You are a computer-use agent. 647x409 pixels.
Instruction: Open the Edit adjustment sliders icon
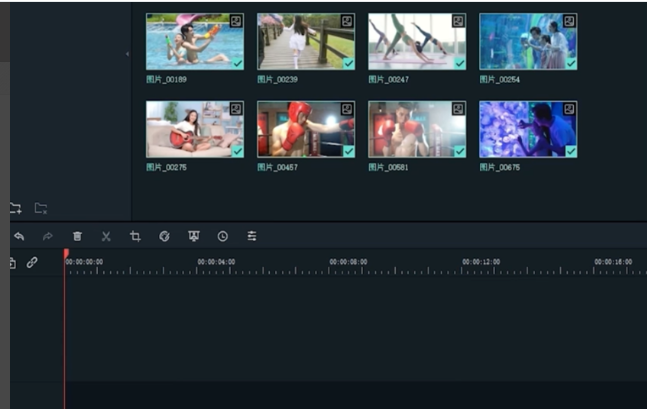[x=252, y=236]
